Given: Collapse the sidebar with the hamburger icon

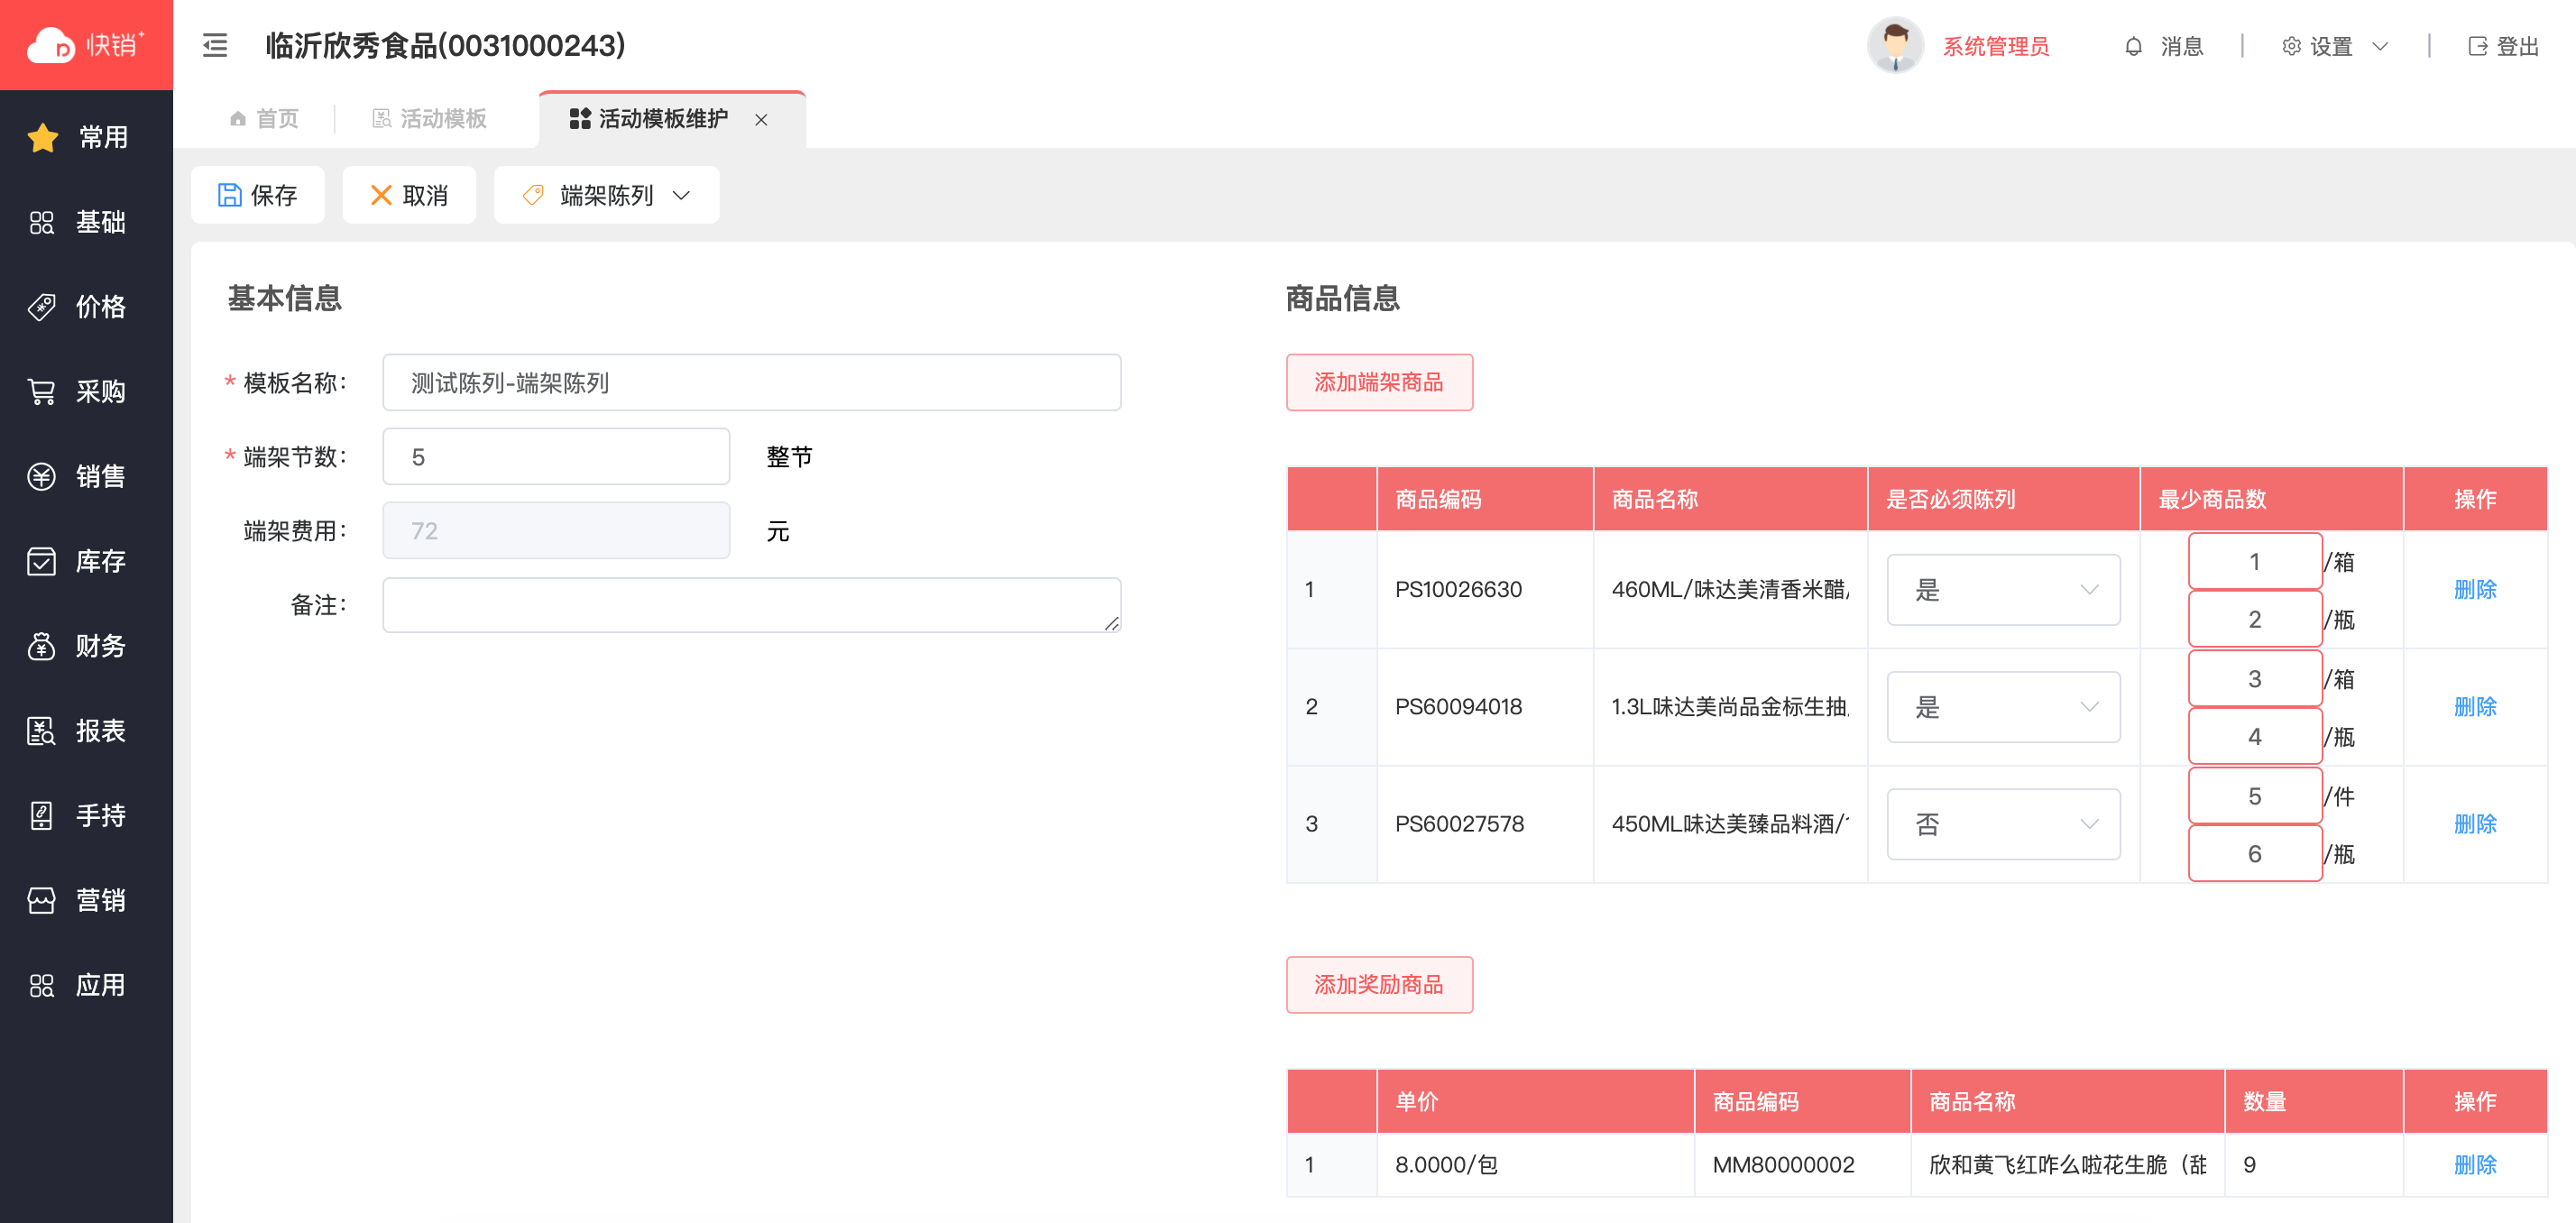Looking at the screenshot, I should coord(215,46).
